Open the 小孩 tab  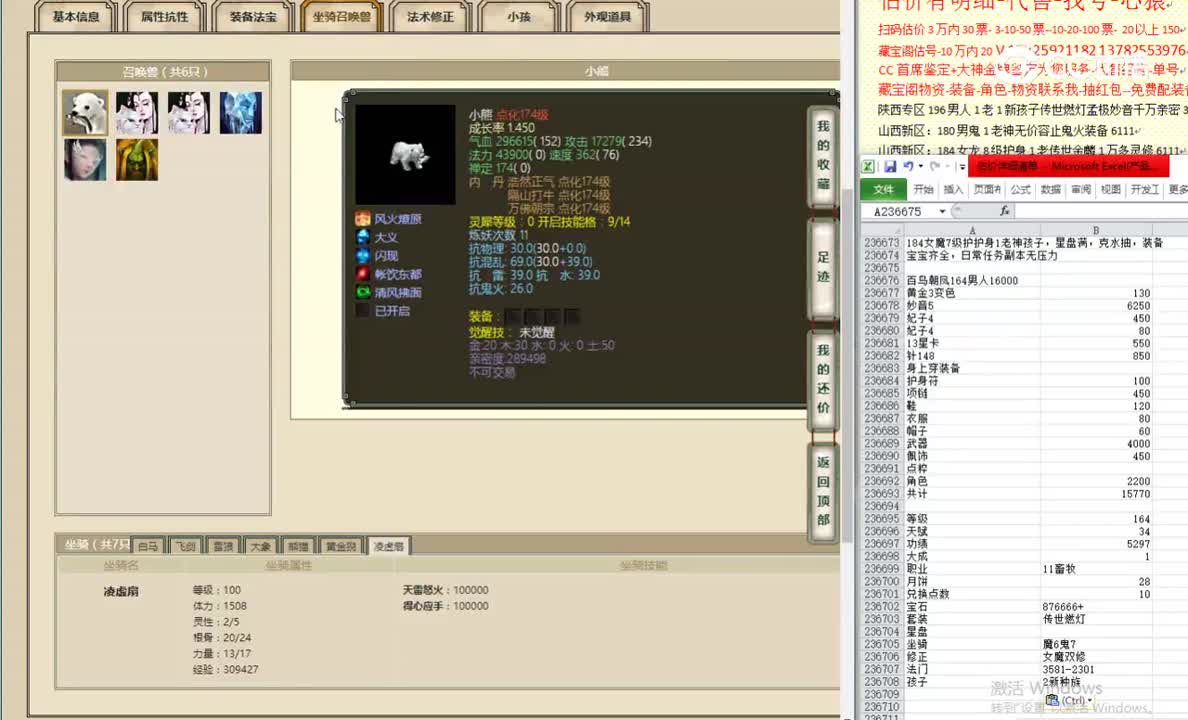[x=519, y=17]
